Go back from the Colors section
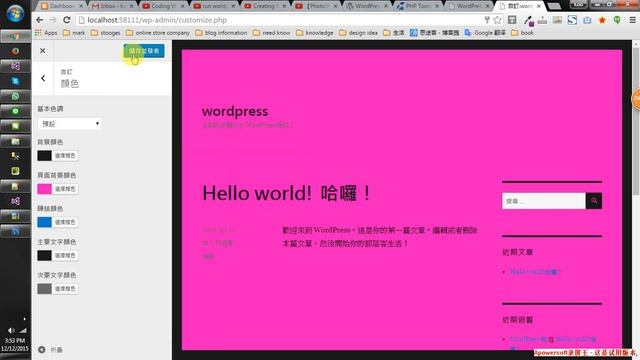This screenshot has width=640, height=360. click(x=43, y=78)
